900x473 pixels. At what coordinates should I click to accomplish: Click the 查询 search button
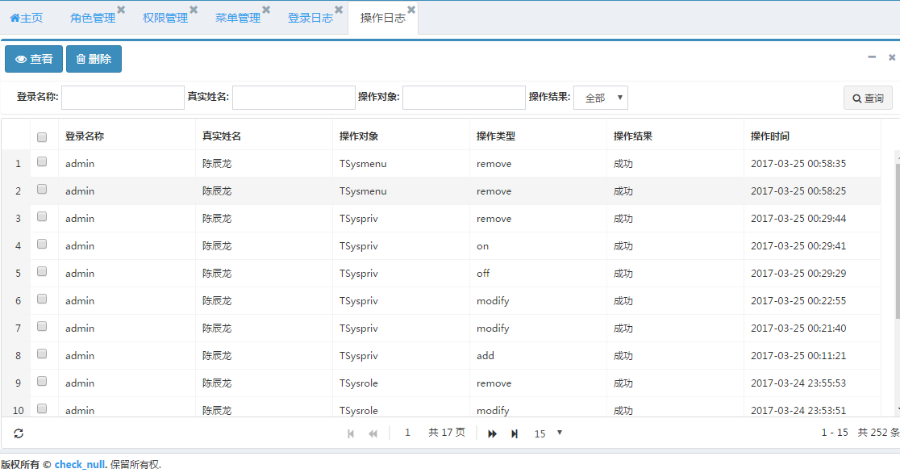(x=868, y=98)
